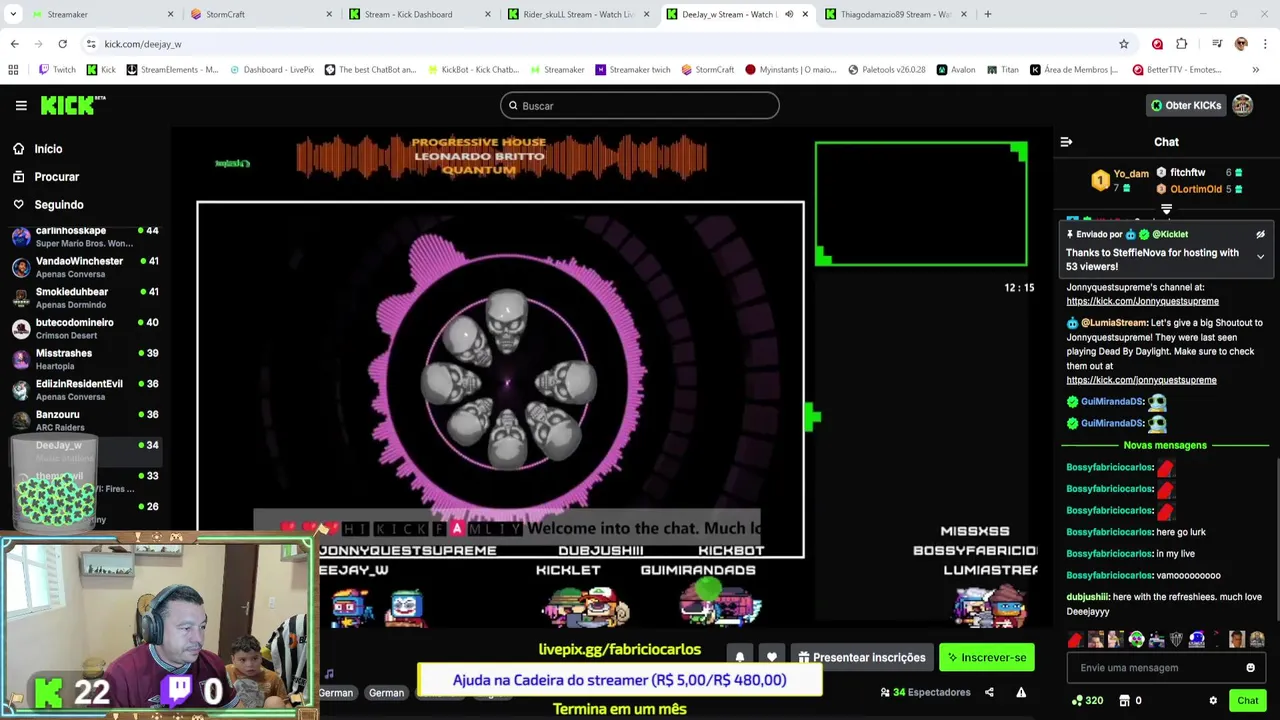Click the Obter KICKs button

(1186, 105)
